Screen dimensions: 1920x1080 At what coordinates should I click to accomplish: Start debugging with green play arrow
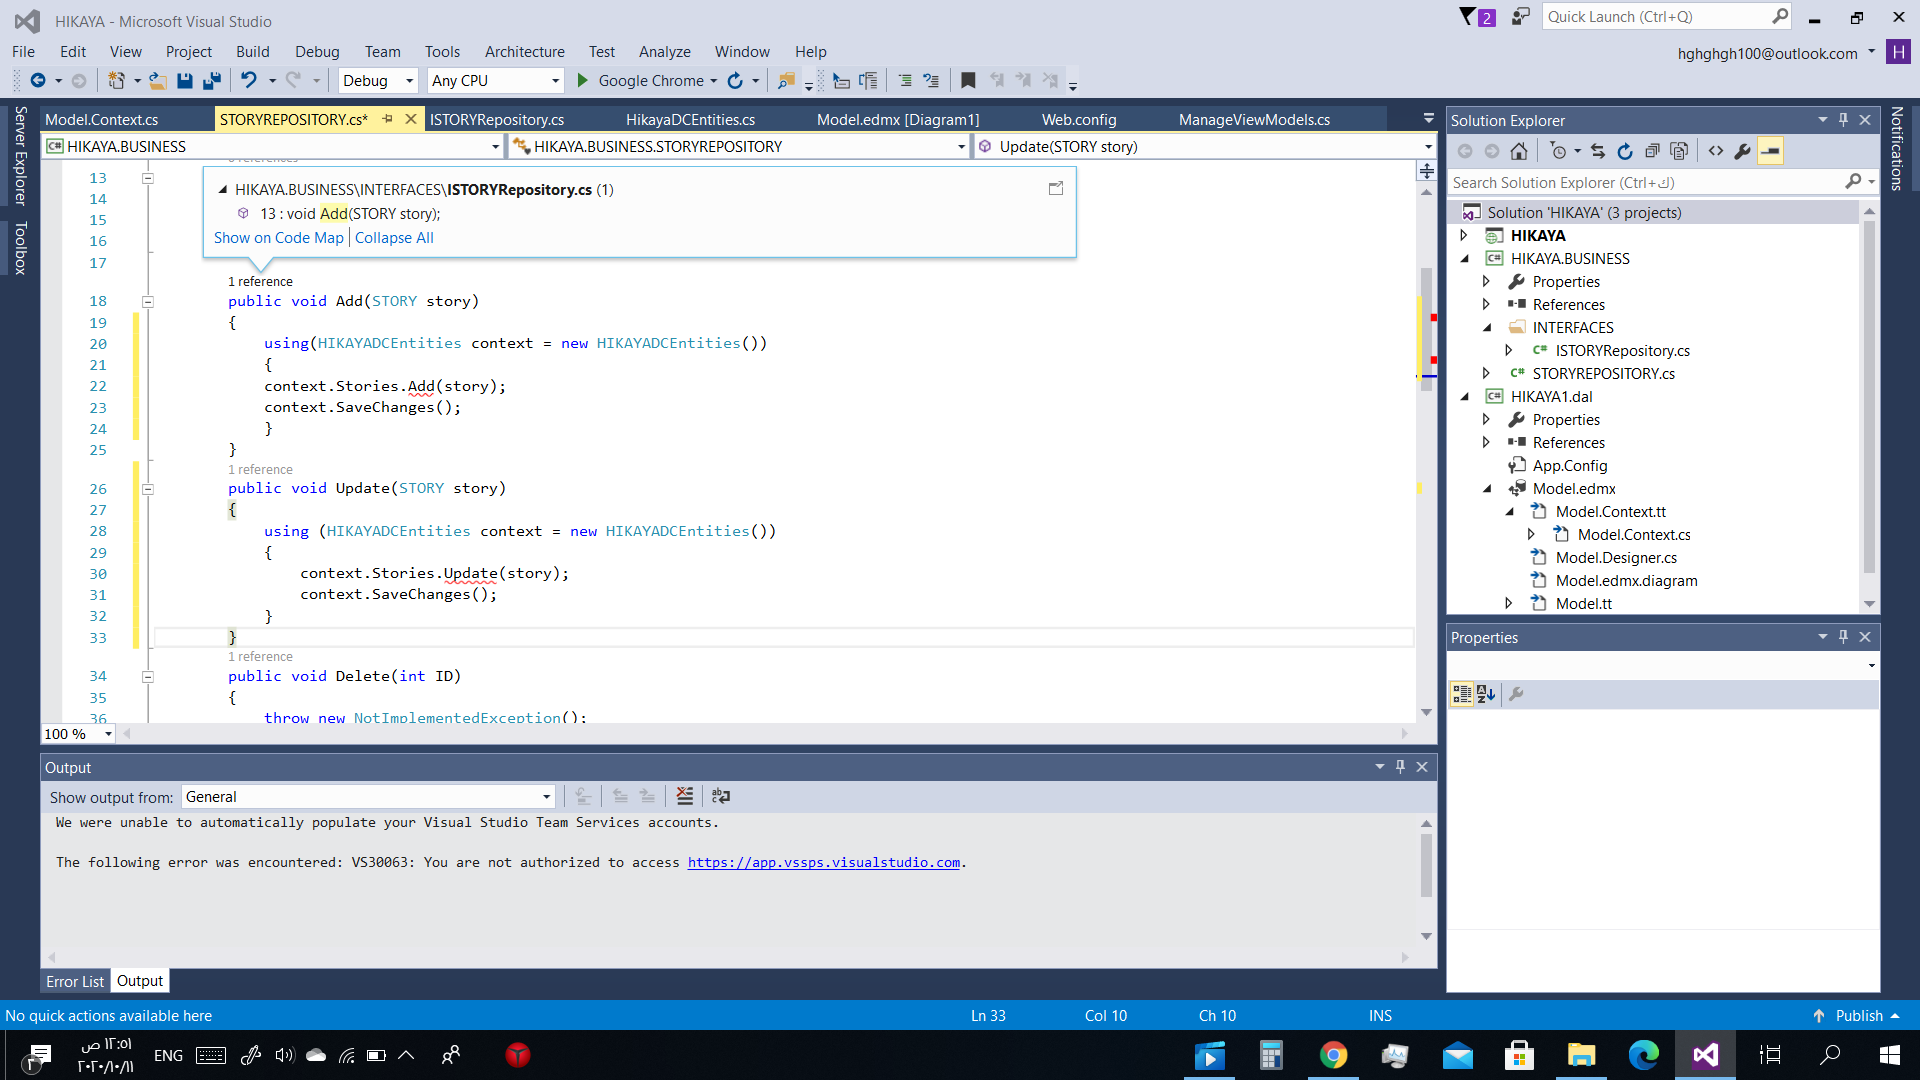point(582,81)
